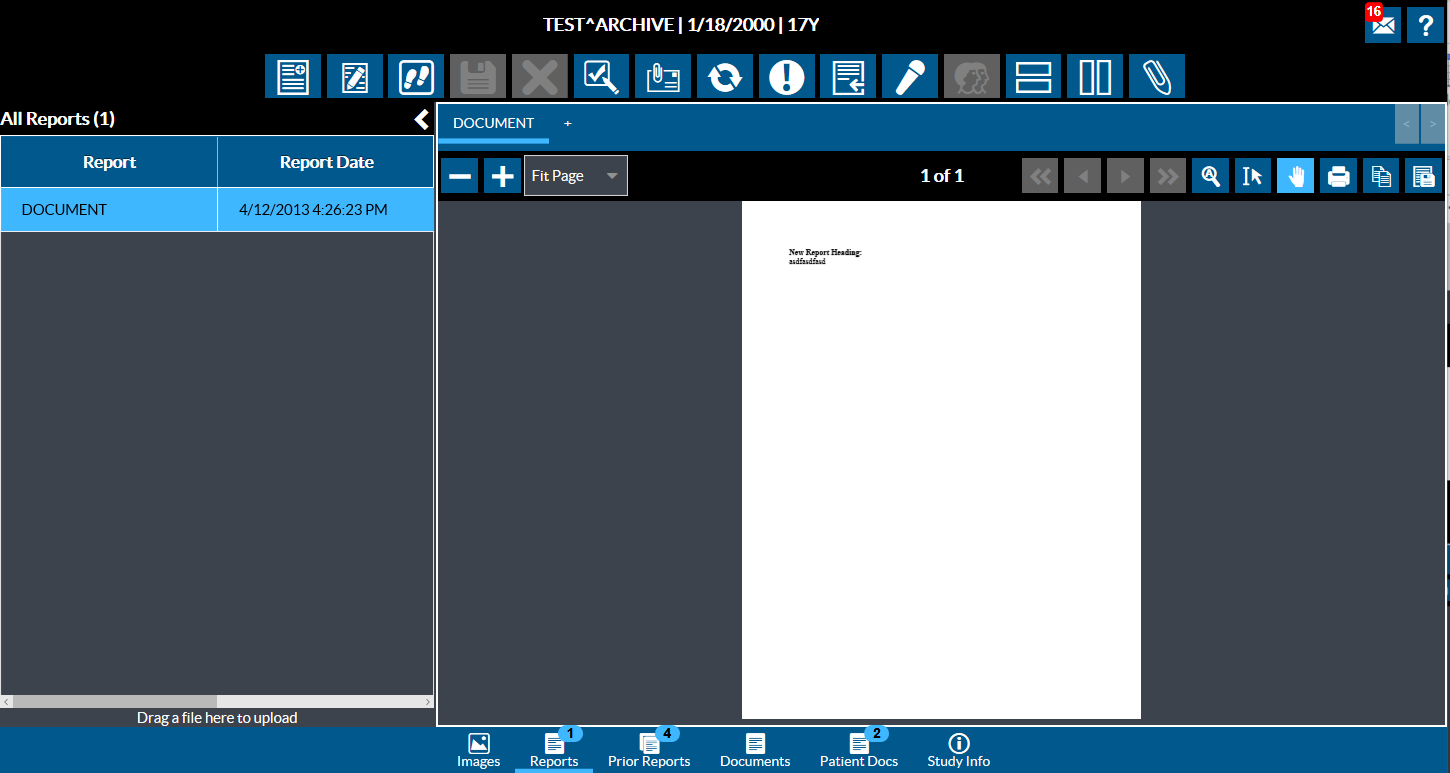Click the paperclip attachment icon
The width and height of the screenshot is (1450, 773).
[1156, 76]
